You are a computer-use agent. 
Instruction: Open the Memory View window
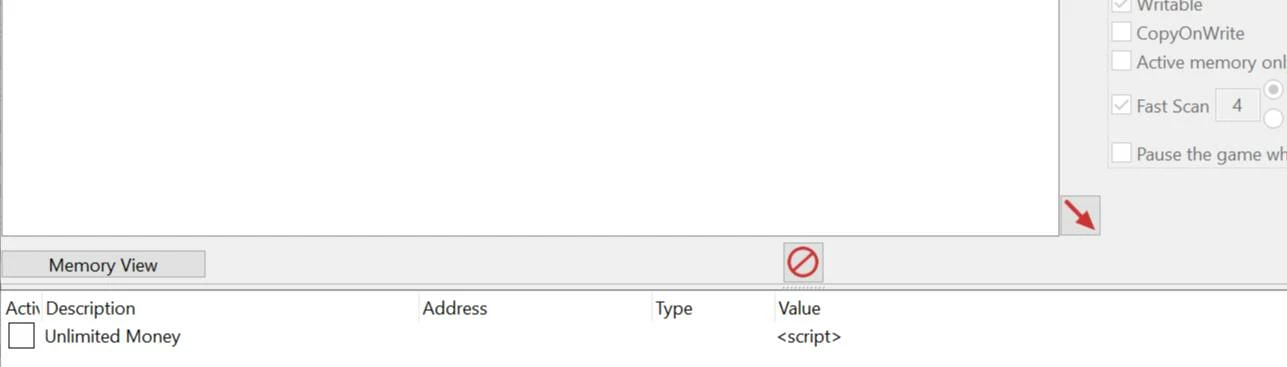(x=103, y=265)
